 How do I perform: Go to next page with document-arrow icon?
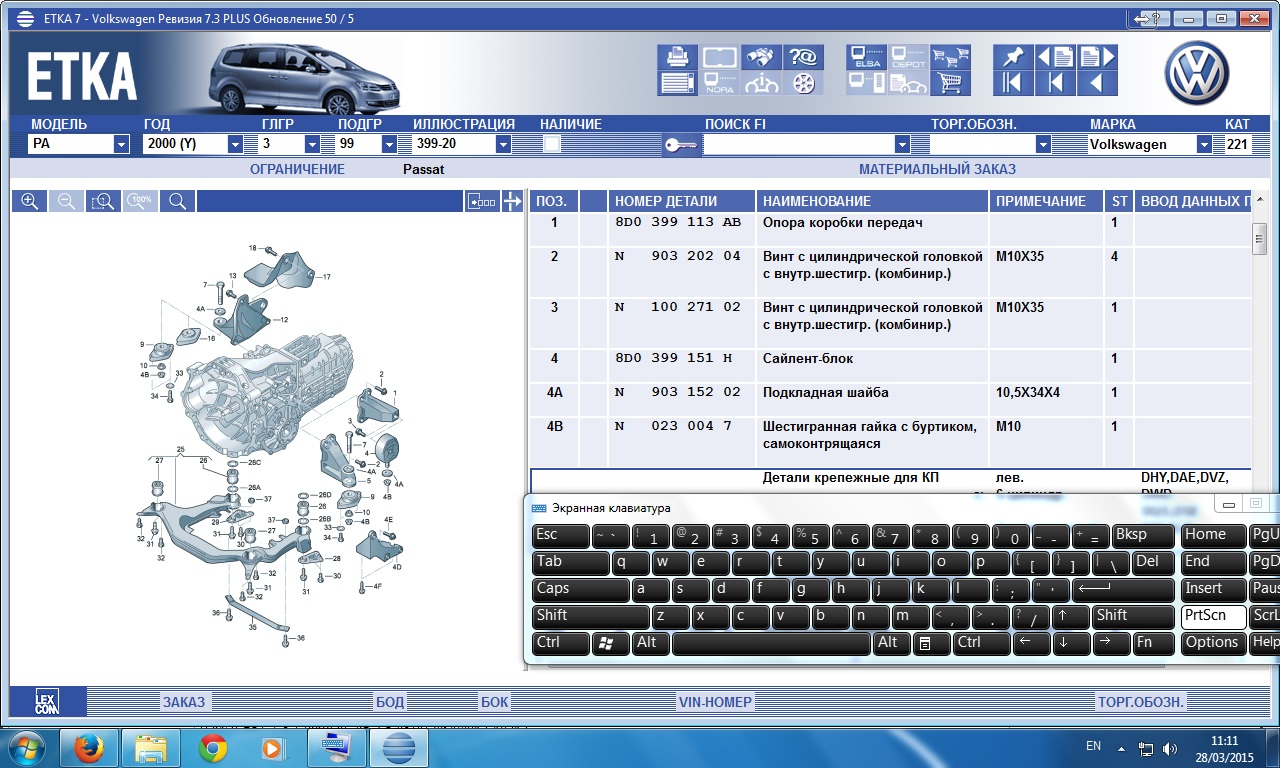(1097, 57)
